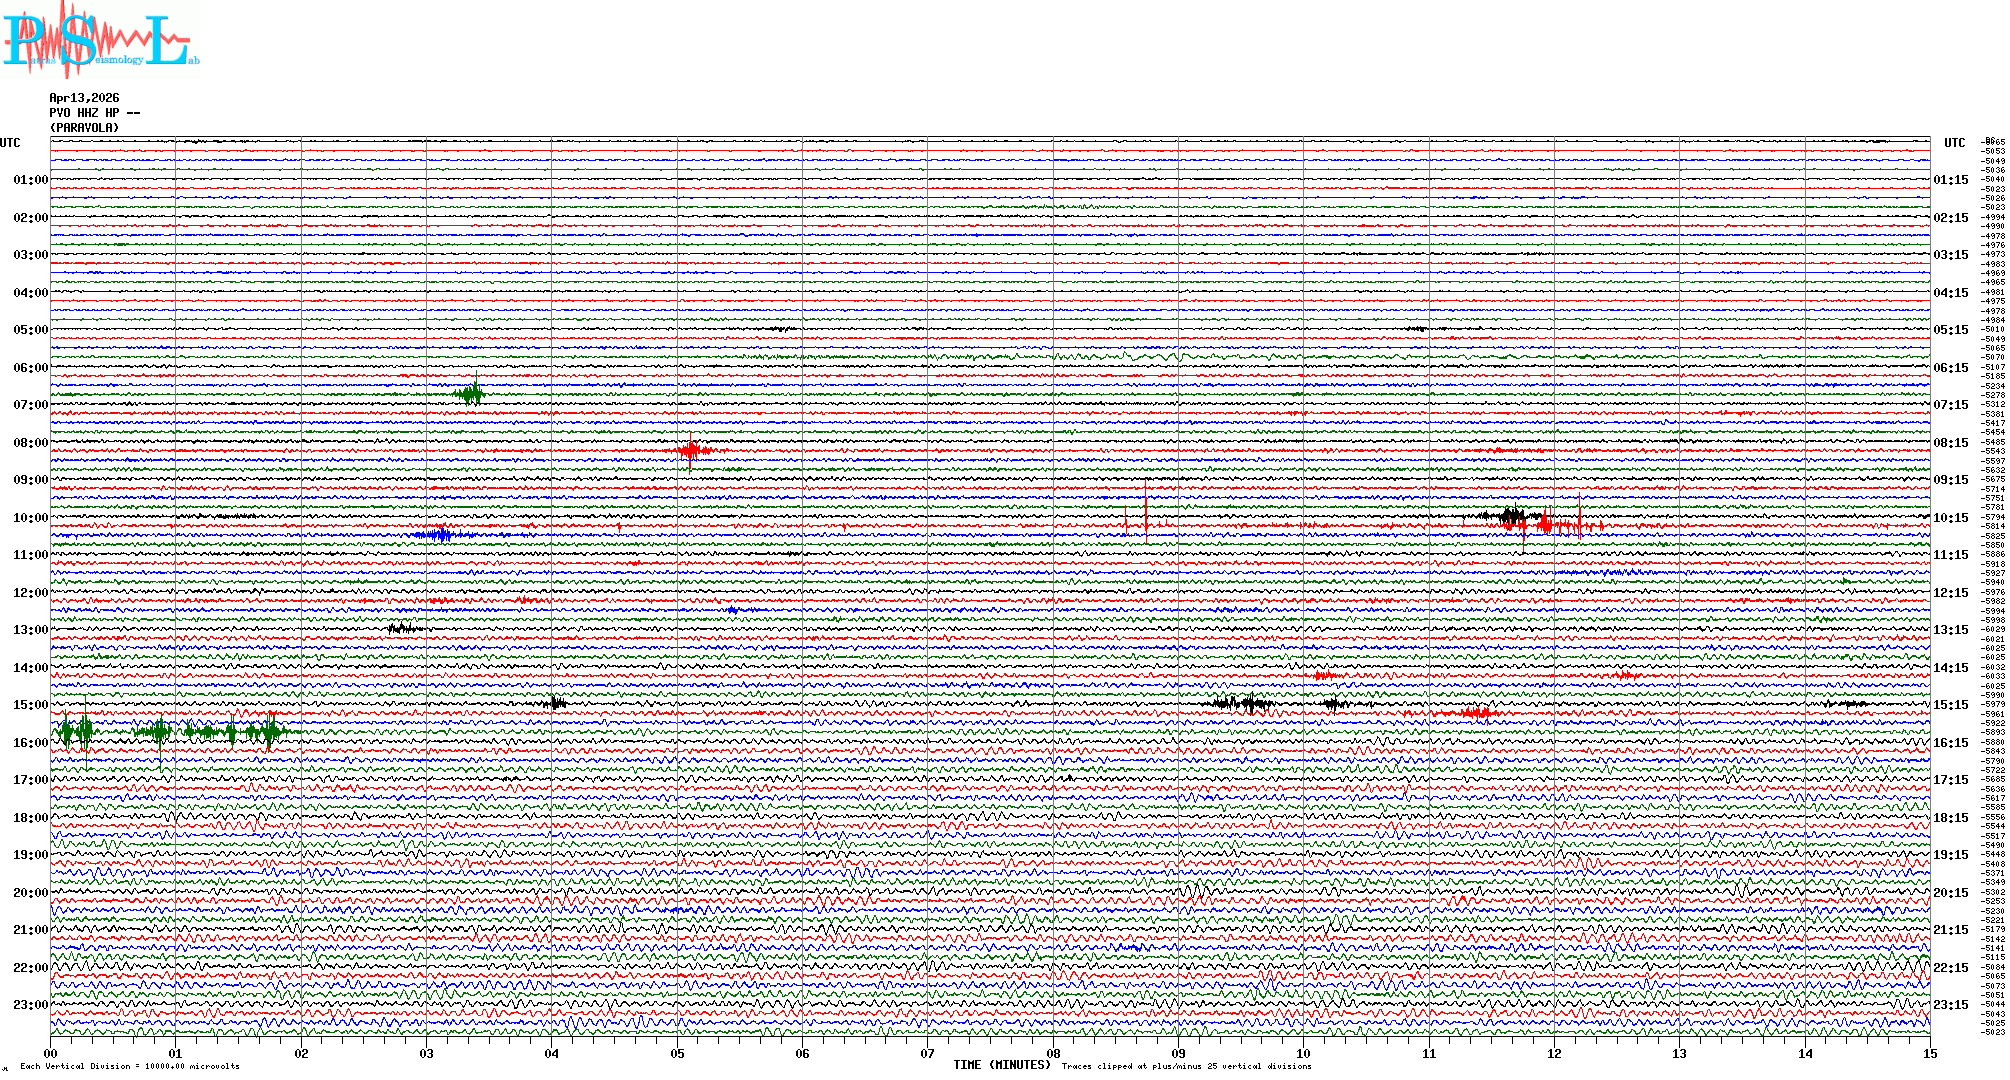Click the Apr13,2026 date label
This screenshot has width=2010, height=1080.
point(84,98)
